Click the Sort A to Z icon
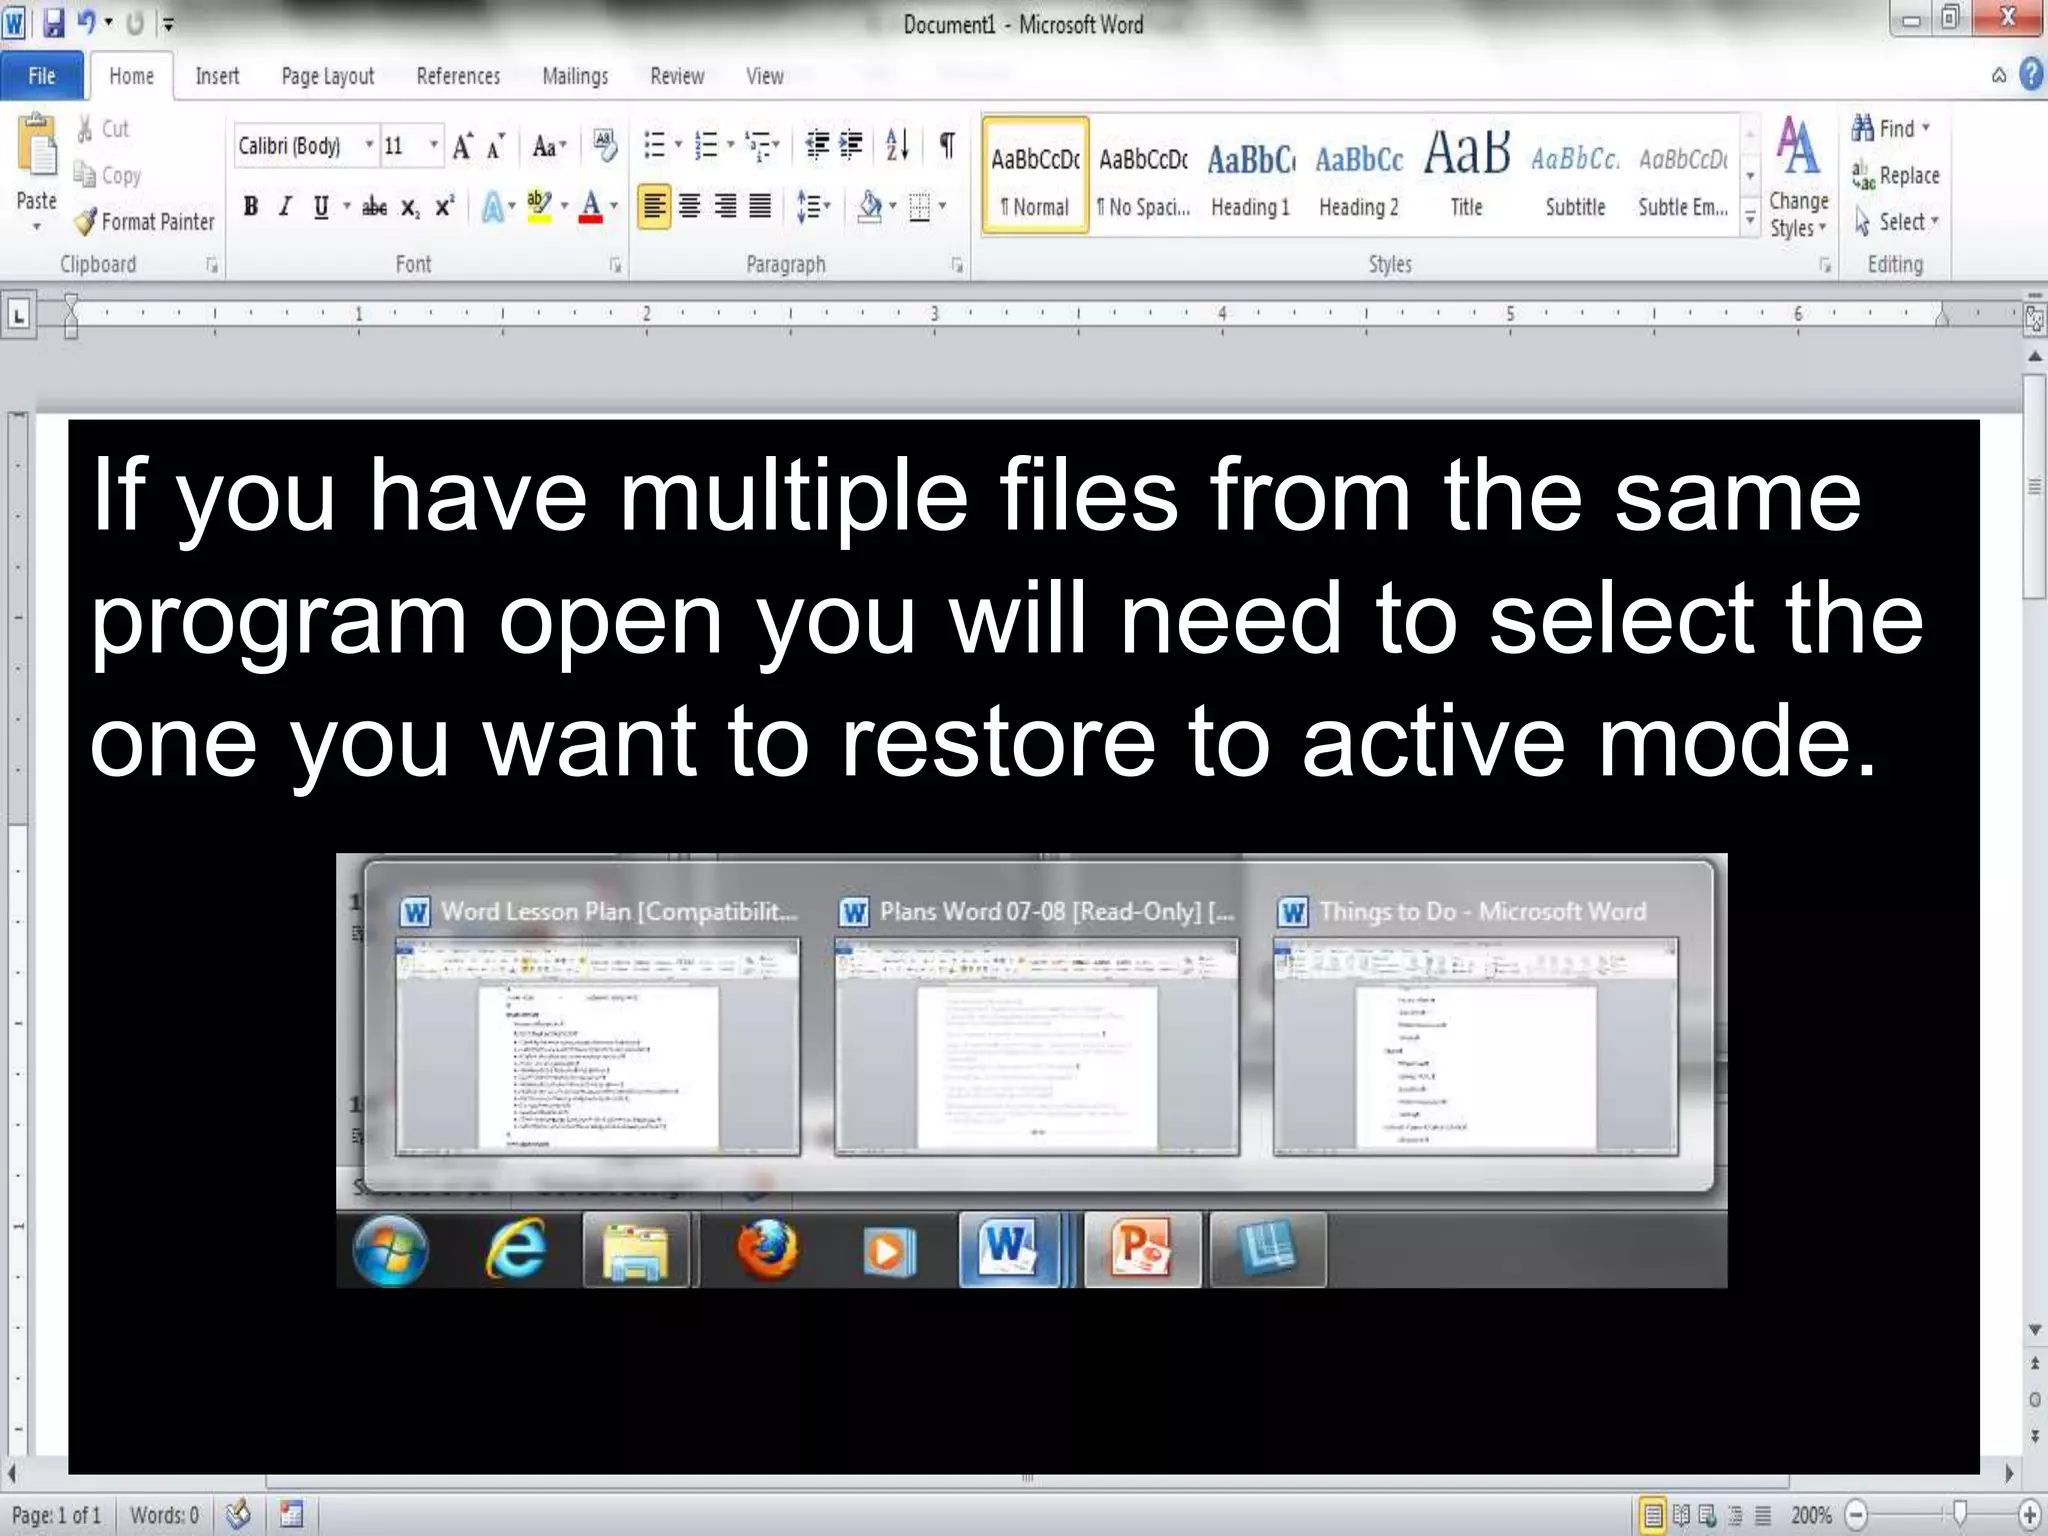Screen dimensions: 2048x1536 898,146
